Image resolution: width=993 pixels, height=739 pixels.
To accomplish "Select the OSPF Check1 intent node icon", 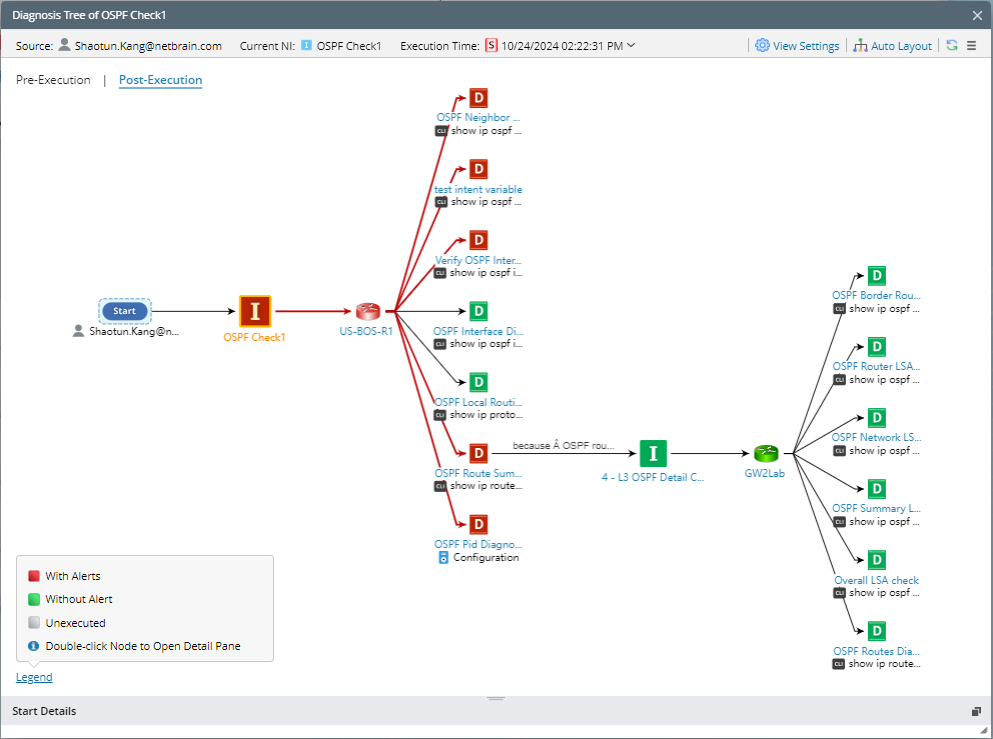I will coord(255,311).
